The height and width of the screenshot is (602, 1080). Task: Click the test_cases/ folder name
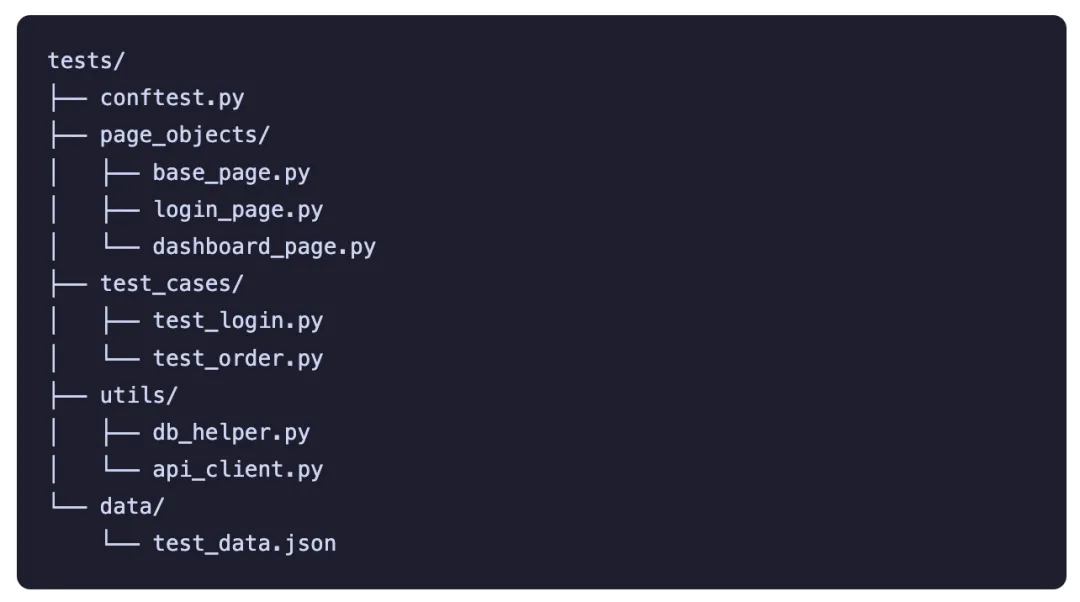[172, 284]
